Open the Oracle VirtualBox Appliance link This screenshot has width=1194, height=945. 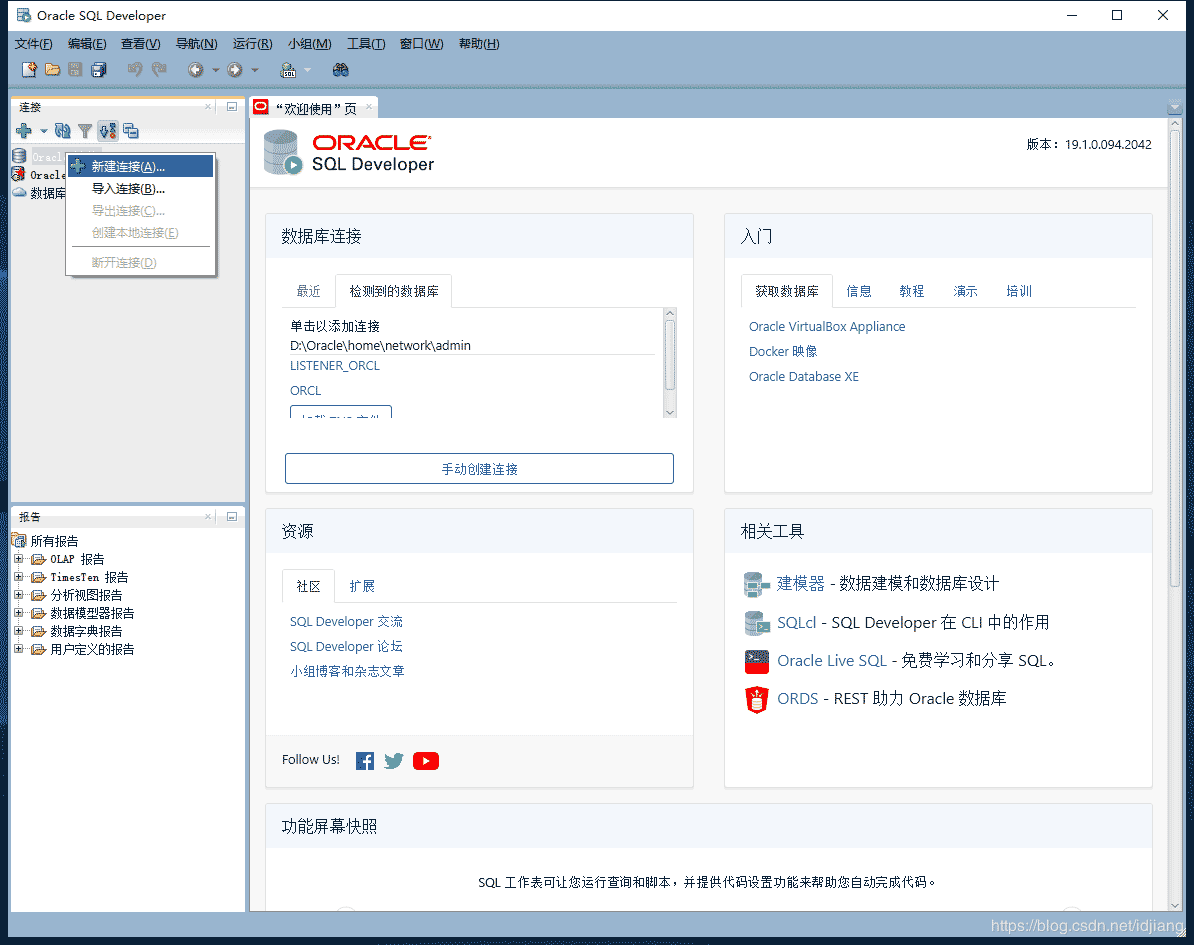[x=827, y=326]
